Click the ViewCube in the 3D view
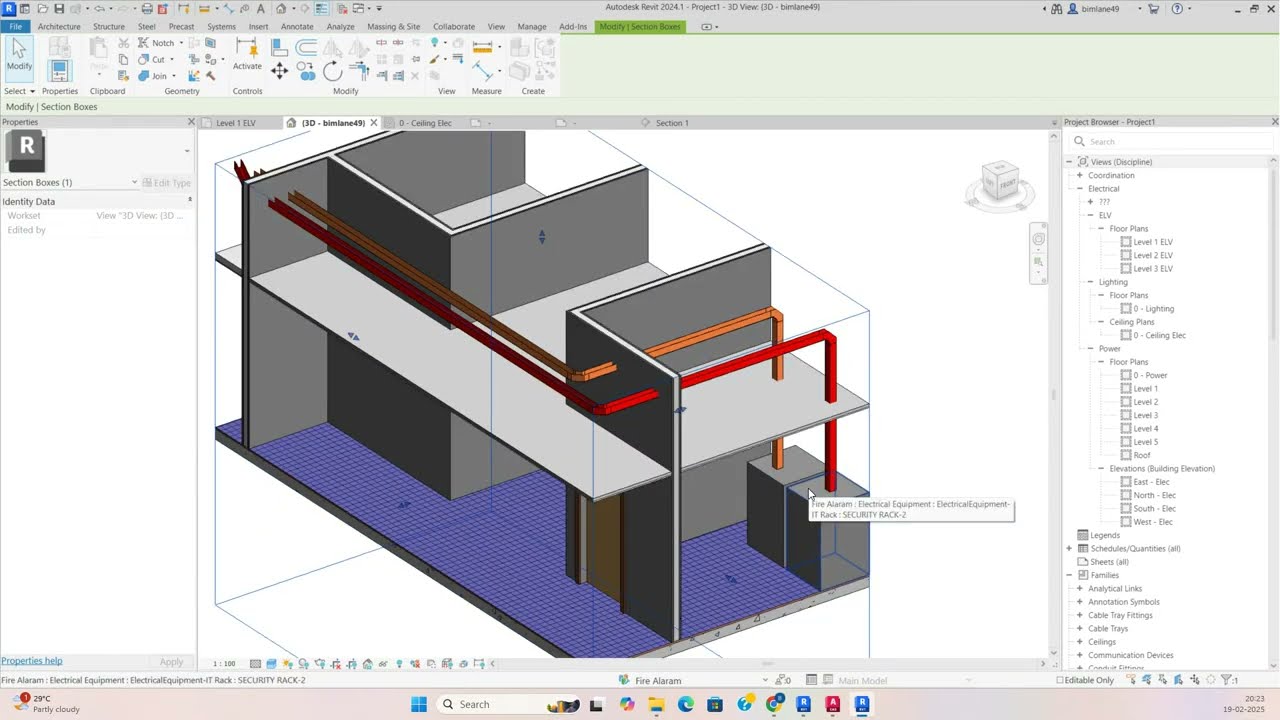This screenshot has width=1280, height=720. [1000, 185]
